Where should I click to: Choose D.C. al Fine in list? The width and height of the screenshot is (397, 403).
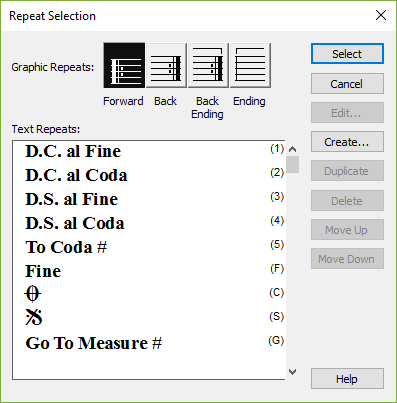coord(149,151)
